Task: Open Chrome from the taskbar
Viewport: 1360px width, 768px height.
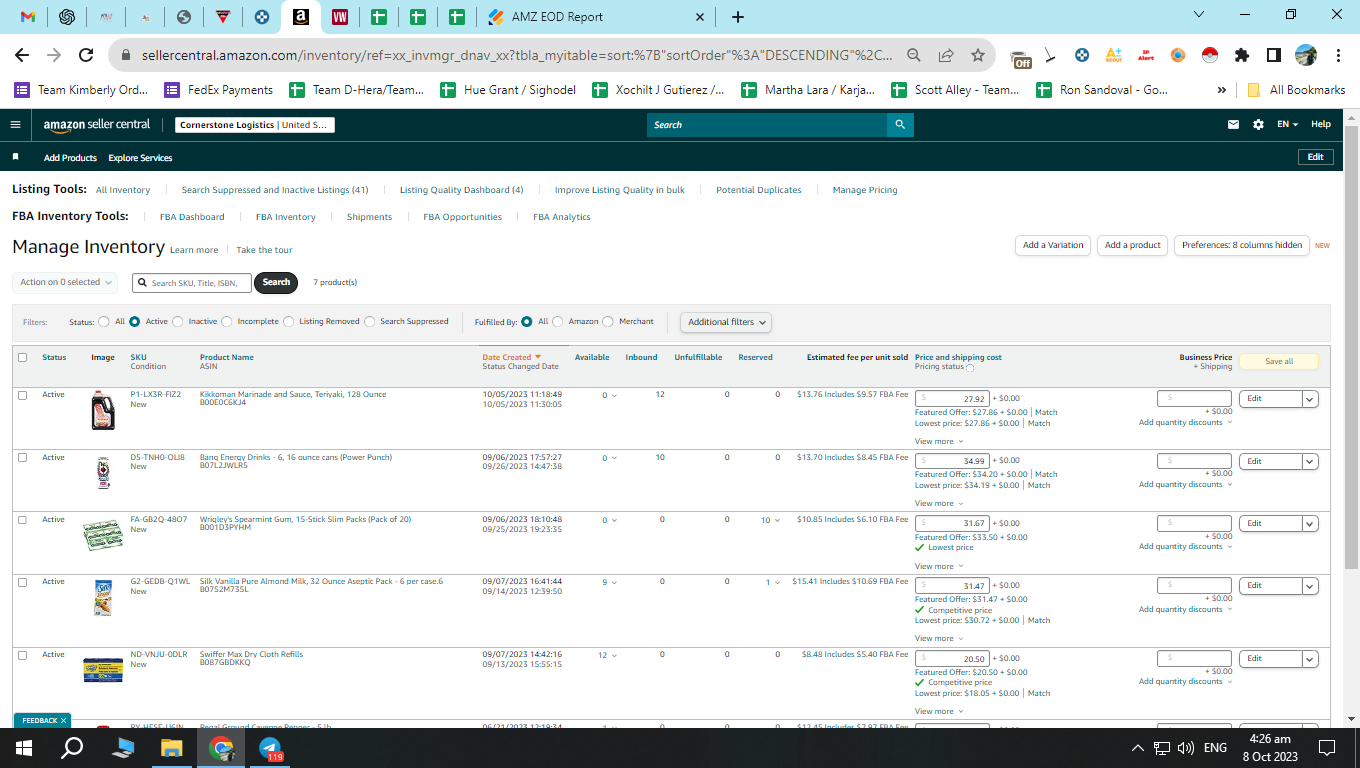Action: pos(222,747)
